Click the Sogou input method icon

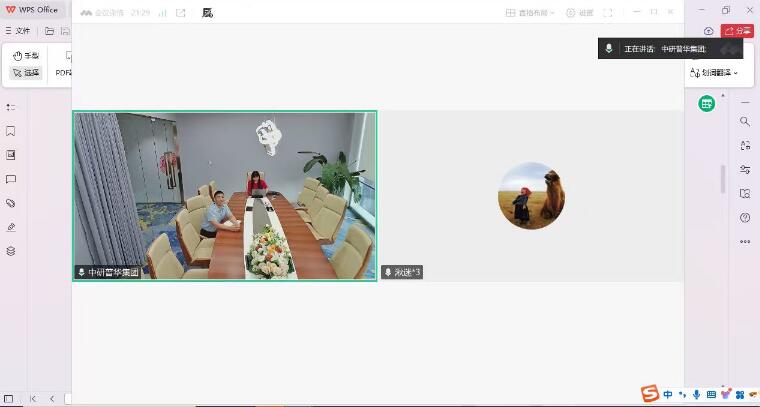pyautogui.click(x=649, y=393)
